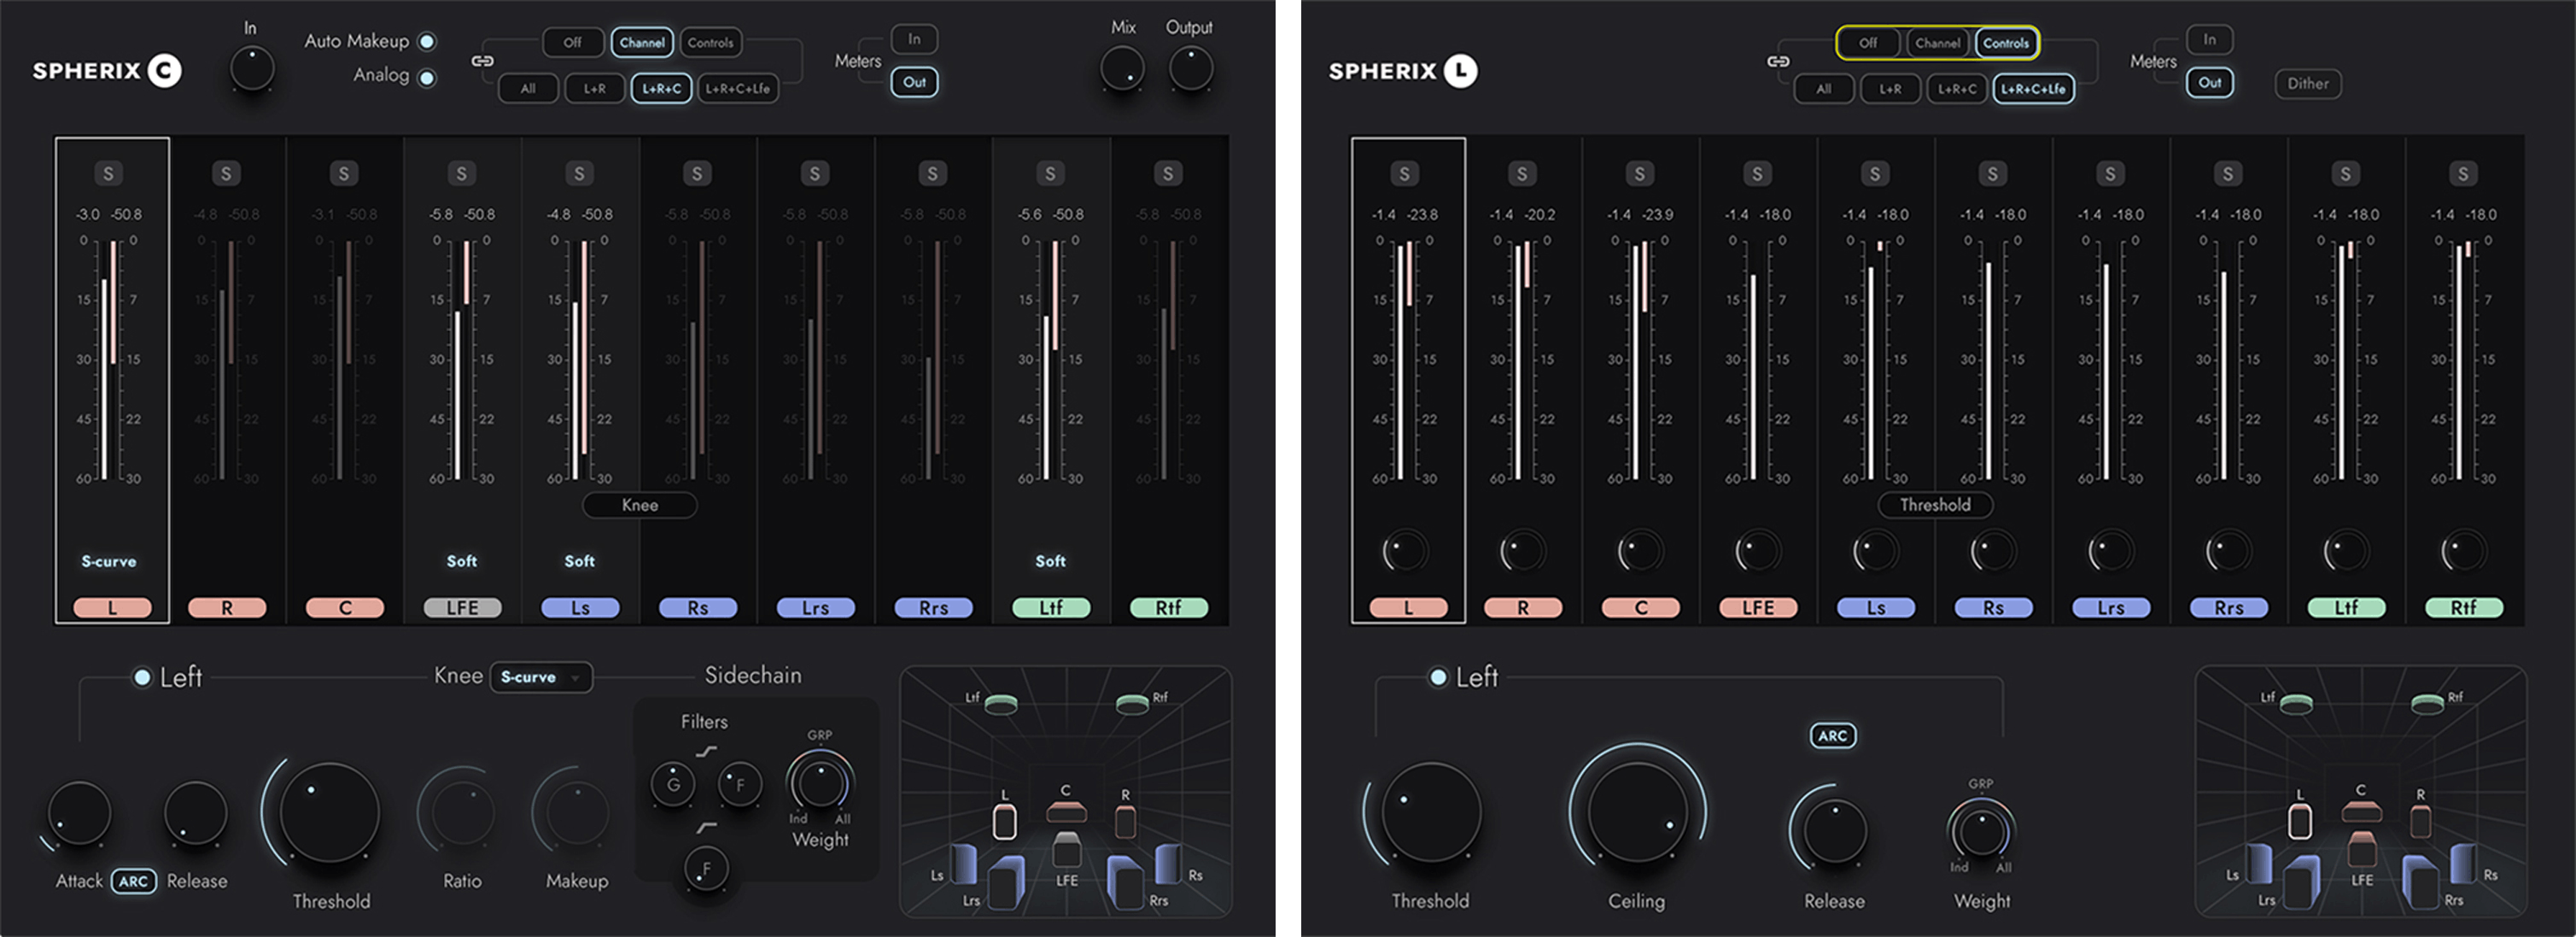Click the Dither button

point(2308,84)
